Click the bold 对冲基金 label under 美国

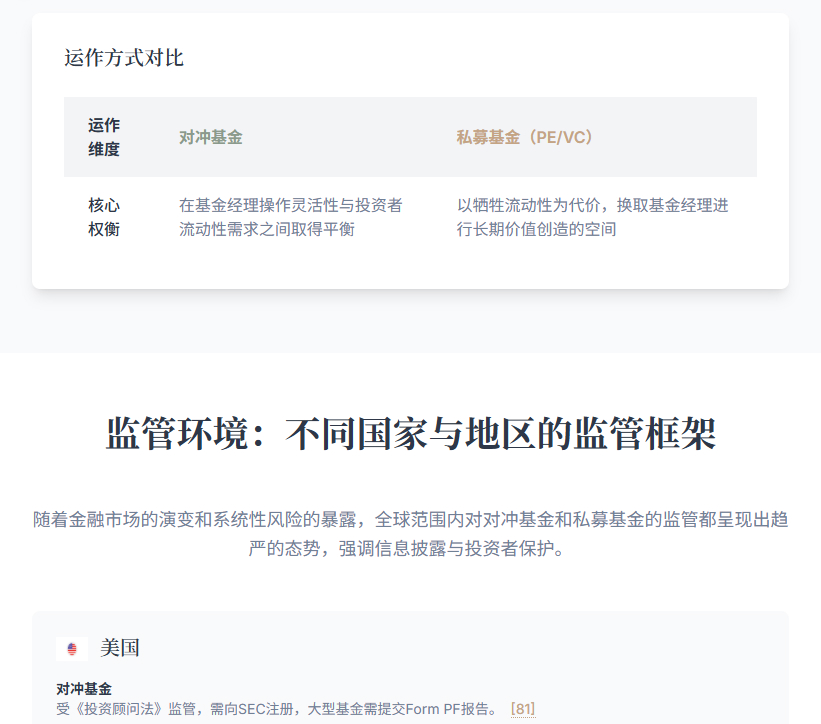click(84, 689)
